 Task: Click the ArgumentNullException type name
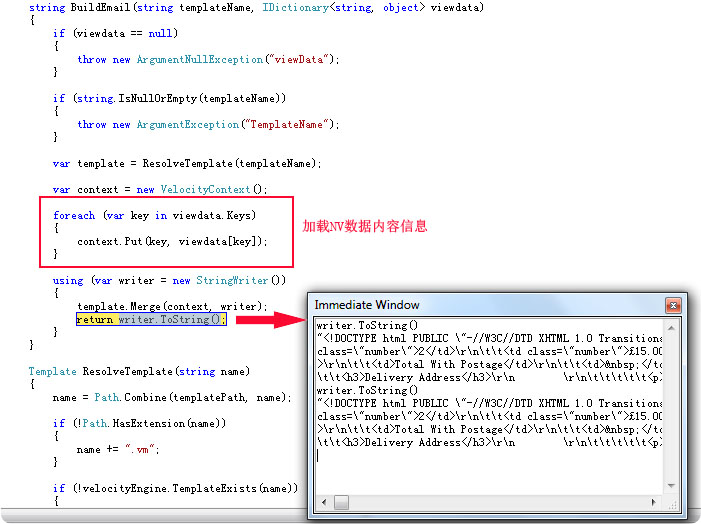[x=200, y=59]
